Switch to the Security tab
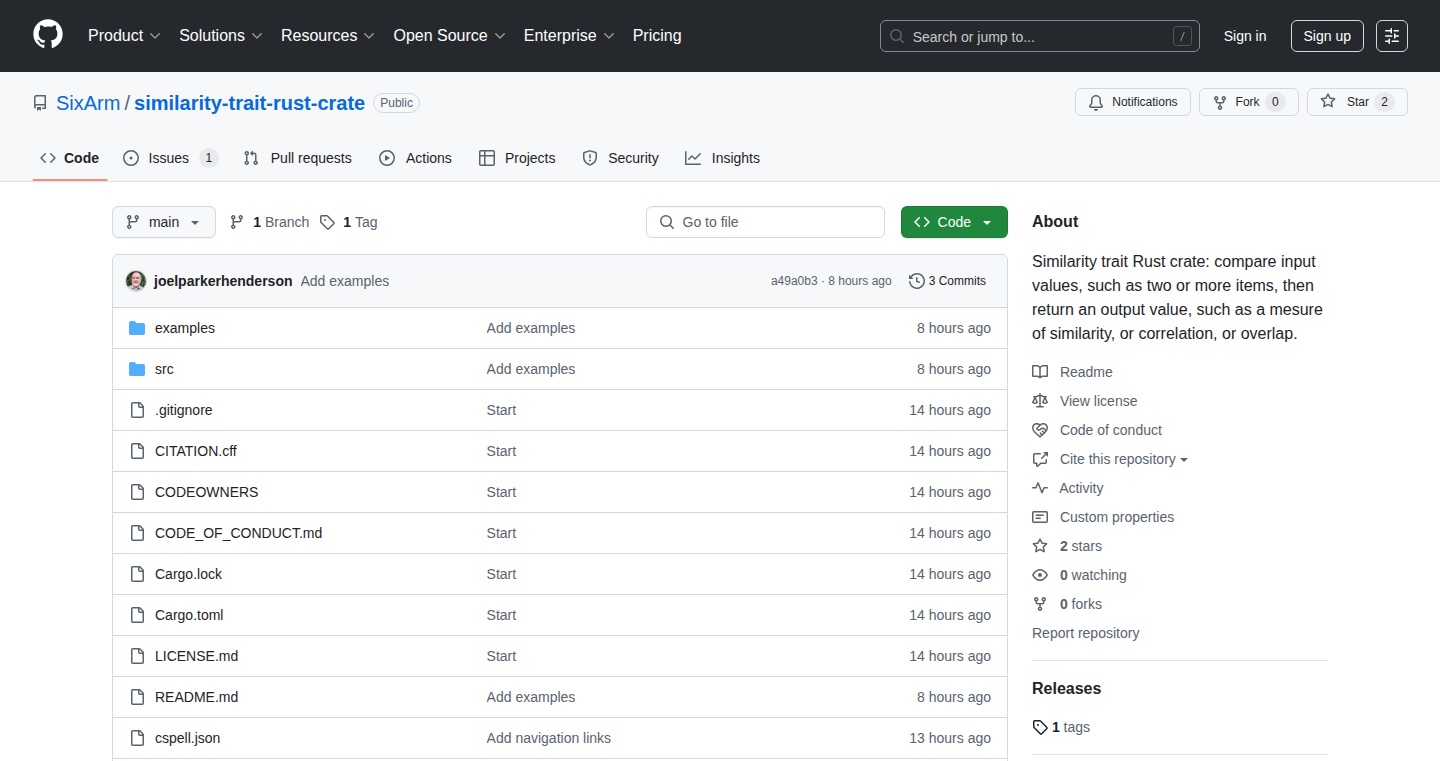Image resolution: width=1440 pixels, height=761 pixels. (x=621, y=158)
